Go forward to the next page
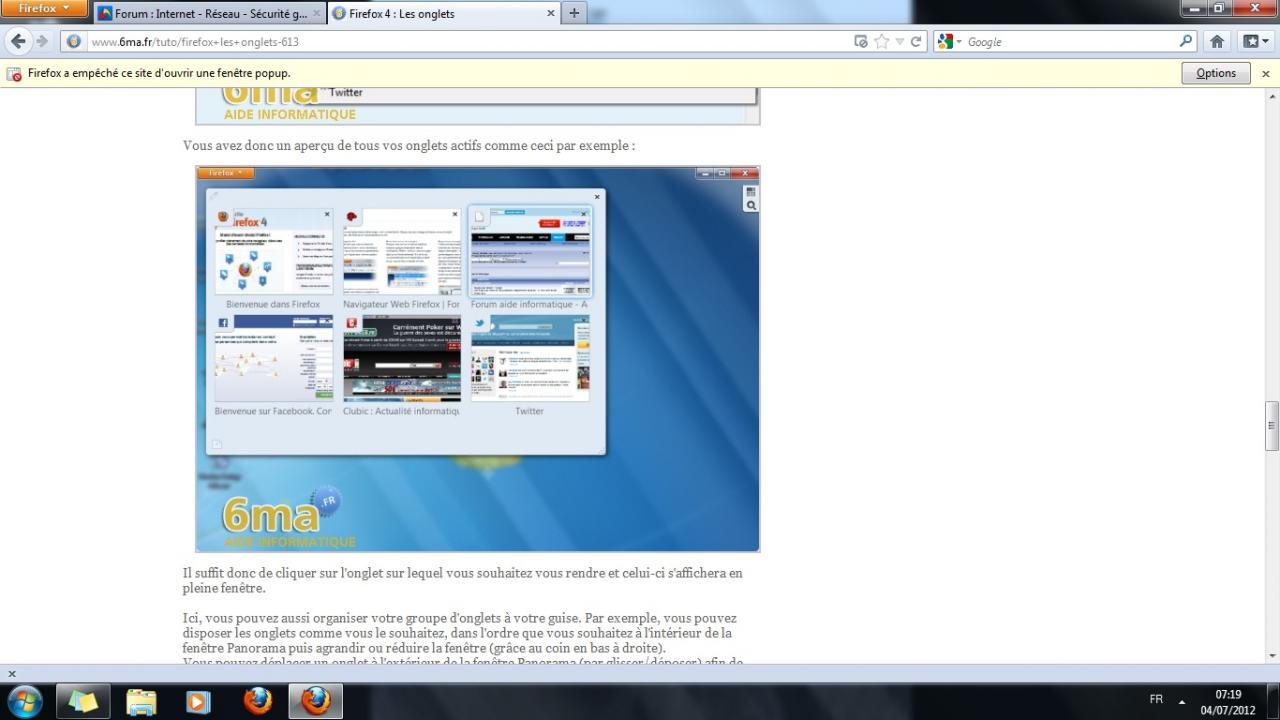 point(42,41)
